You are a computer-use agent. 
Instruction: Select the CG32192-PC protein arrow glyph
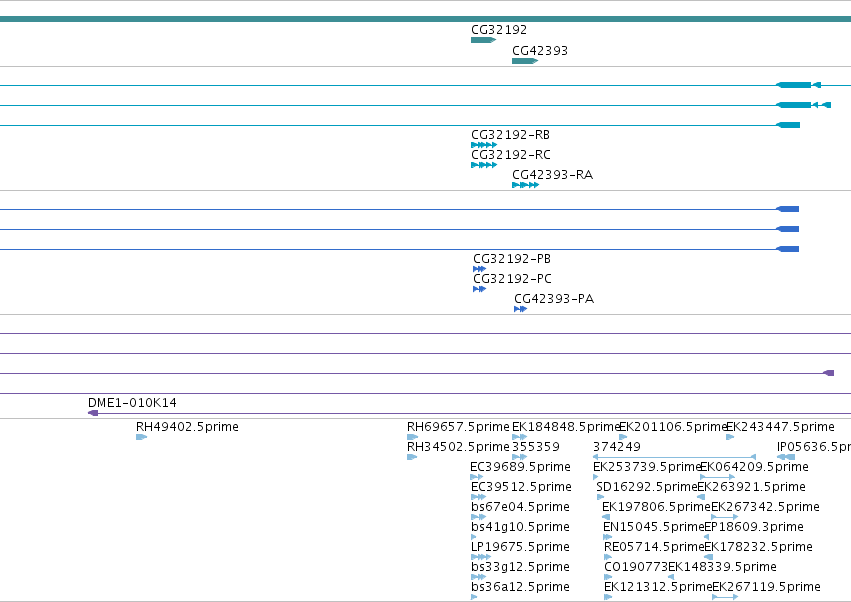(479, 289)
